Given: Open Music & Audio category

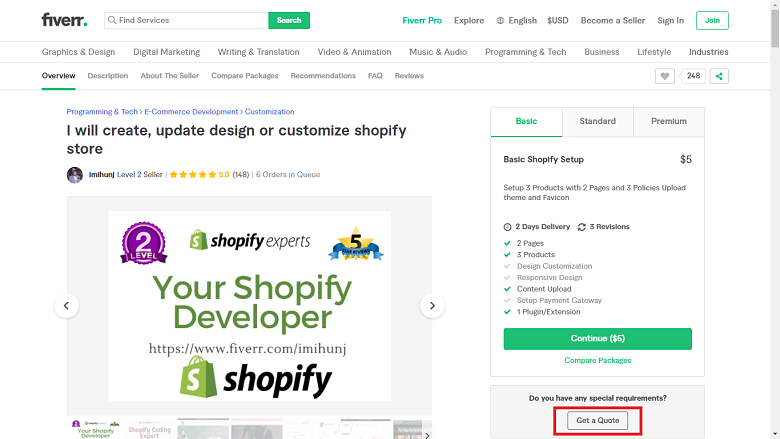Looking at the screenshot, I should point(438,52).
